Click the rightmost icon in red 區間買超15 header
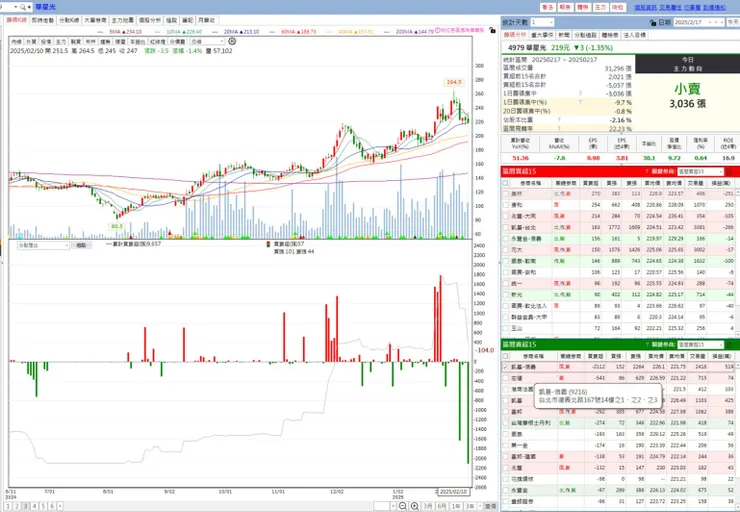 pos(729,171)
